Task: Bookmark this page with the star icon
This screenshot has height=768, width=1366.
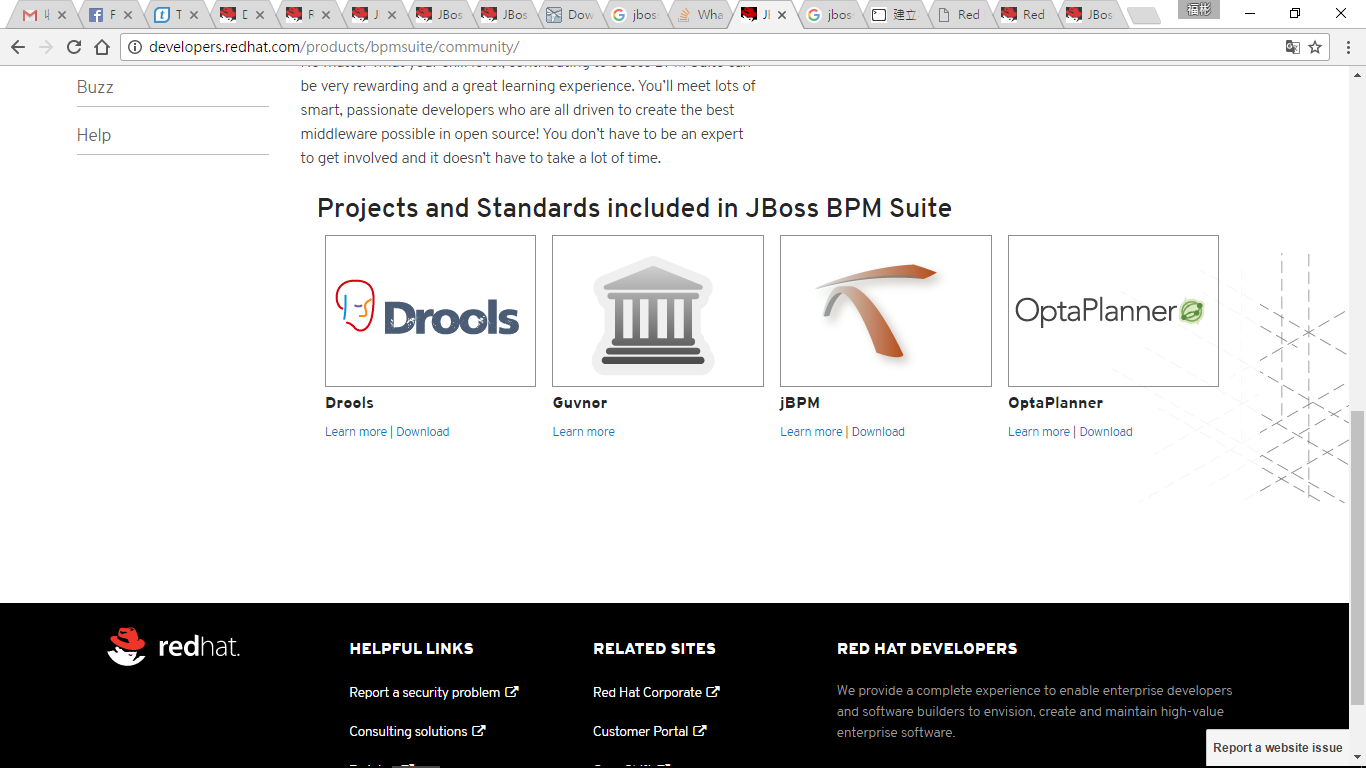Action: pos(1315,47)
